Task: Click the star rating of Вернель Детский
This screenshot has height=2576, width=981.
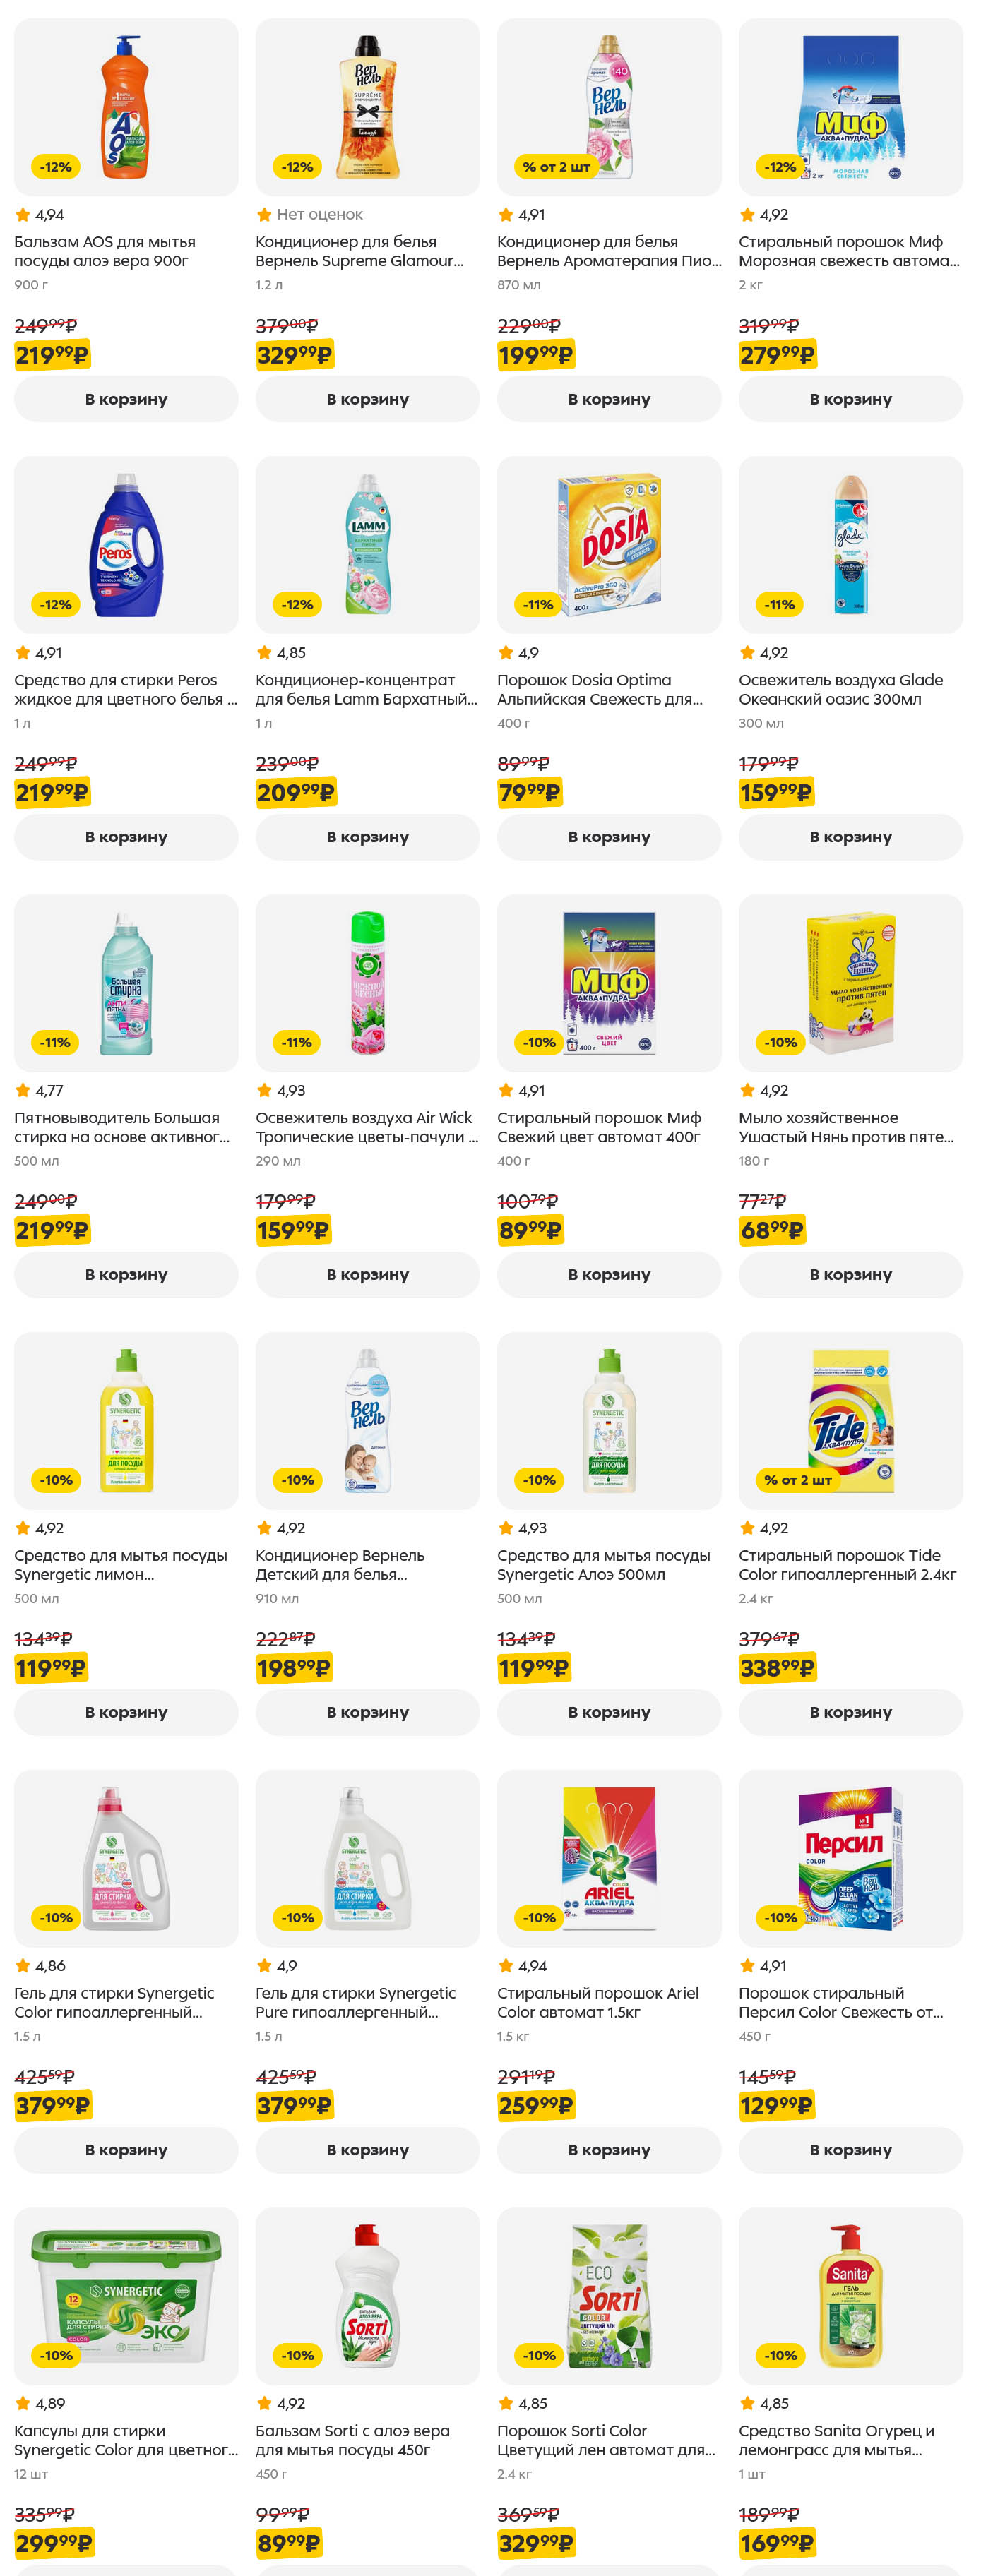Action: 281,1528
